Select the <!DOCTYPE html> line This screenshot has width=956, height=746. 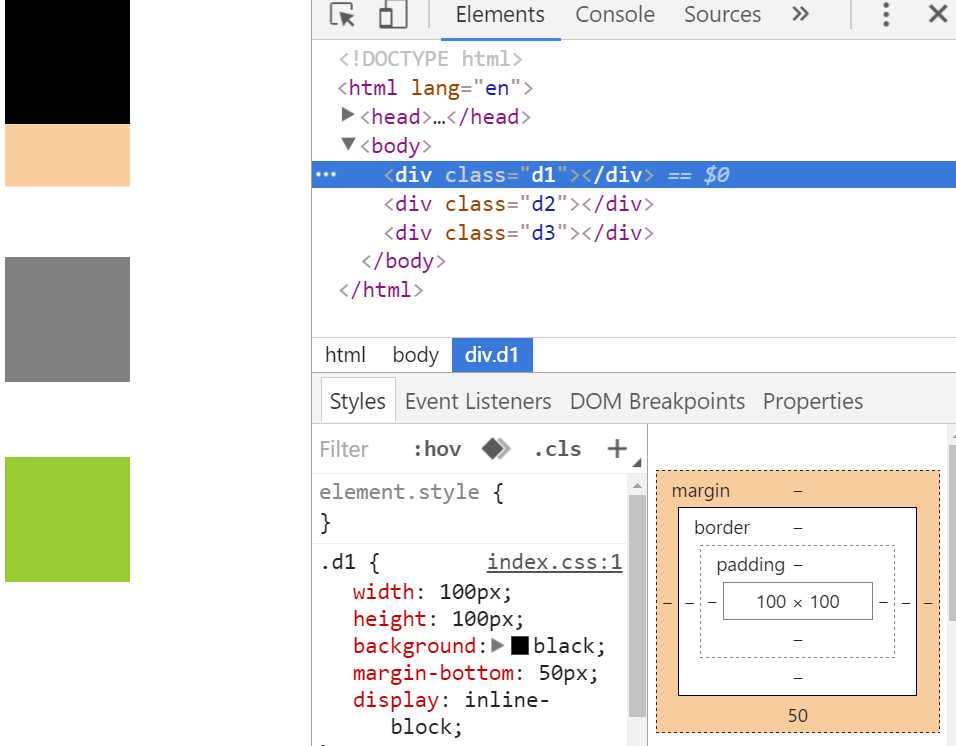coord(430,59)
